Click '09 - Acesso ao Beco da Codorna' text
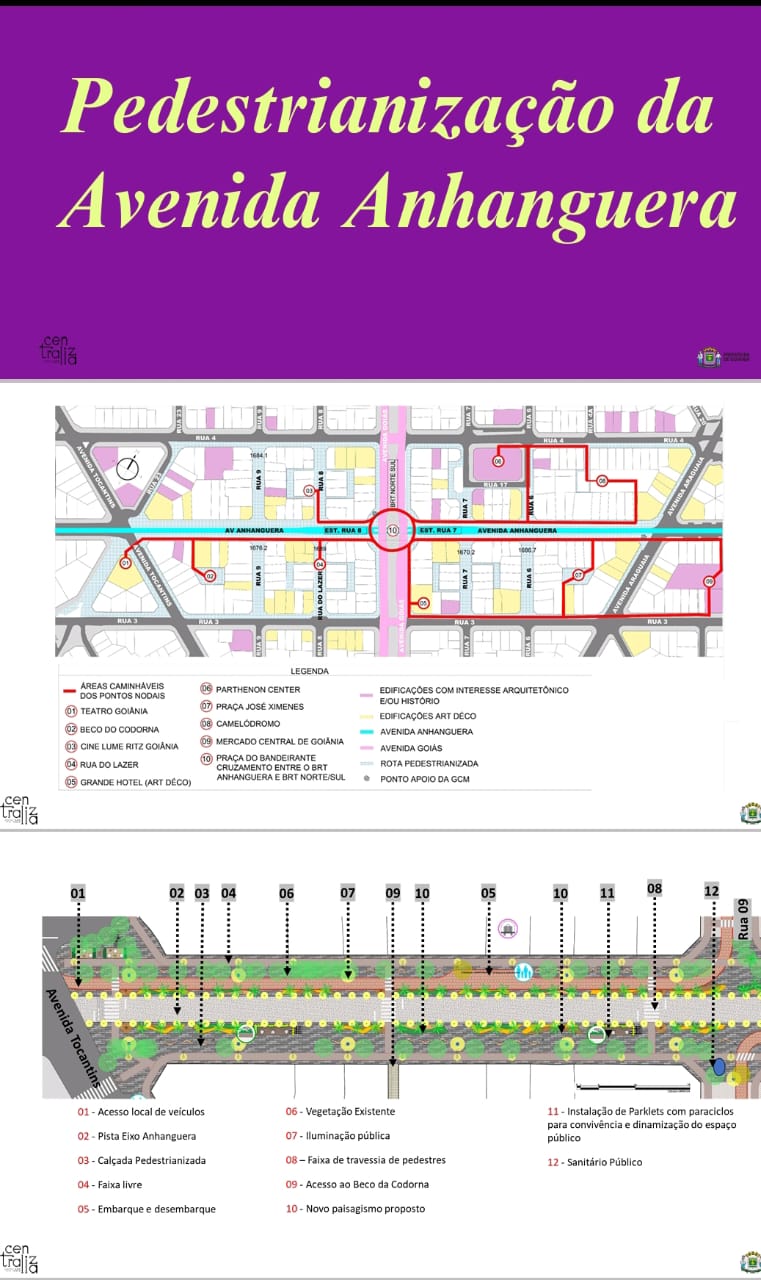This screenshot has width=761, height=1280. 357,1184
